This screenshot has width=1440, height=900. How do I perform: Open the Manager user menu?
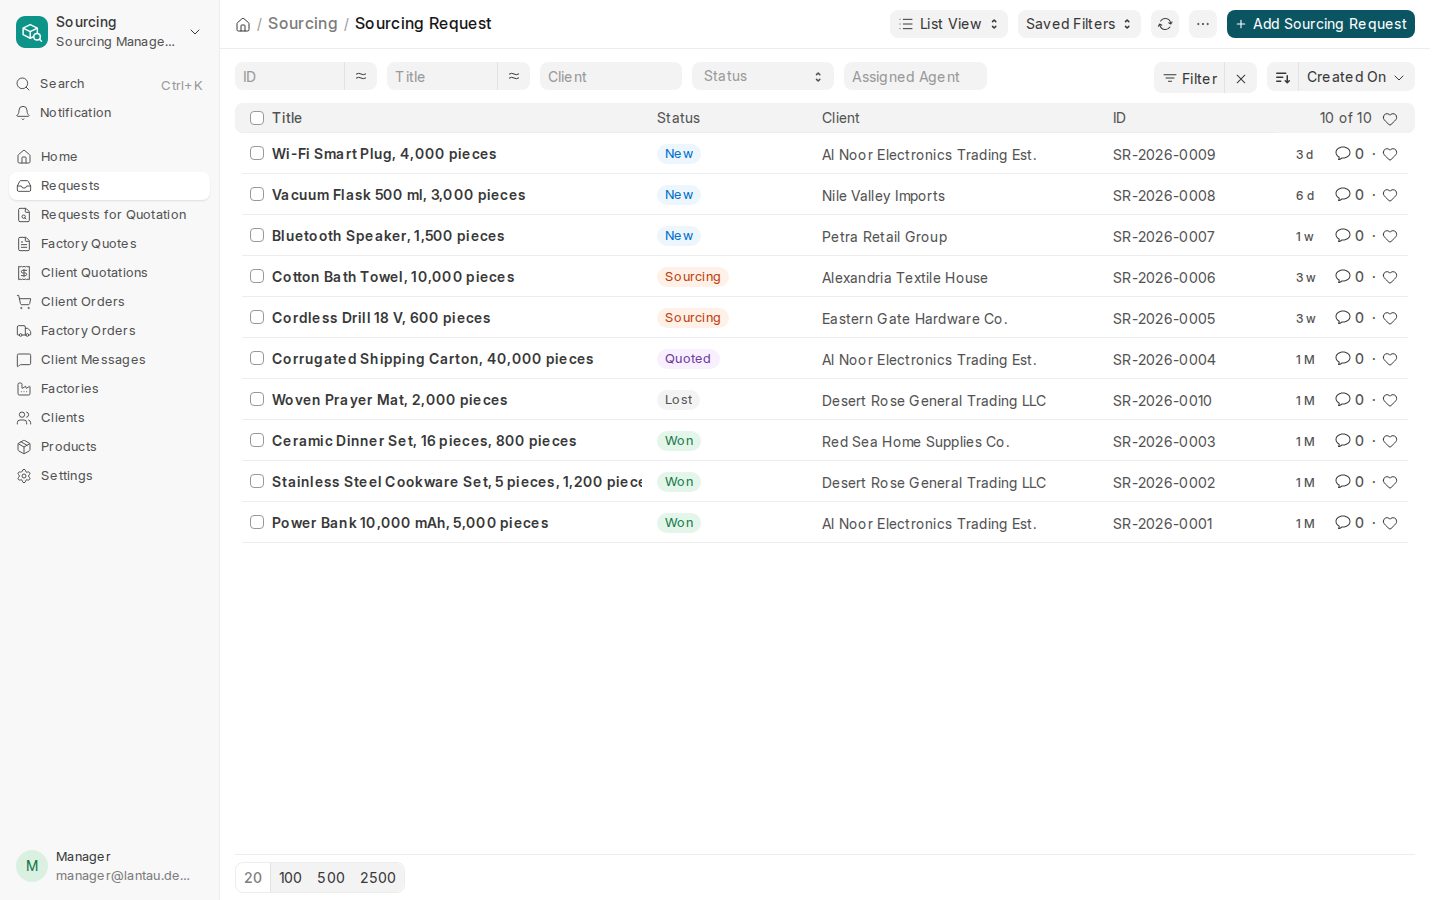[110, 866]
